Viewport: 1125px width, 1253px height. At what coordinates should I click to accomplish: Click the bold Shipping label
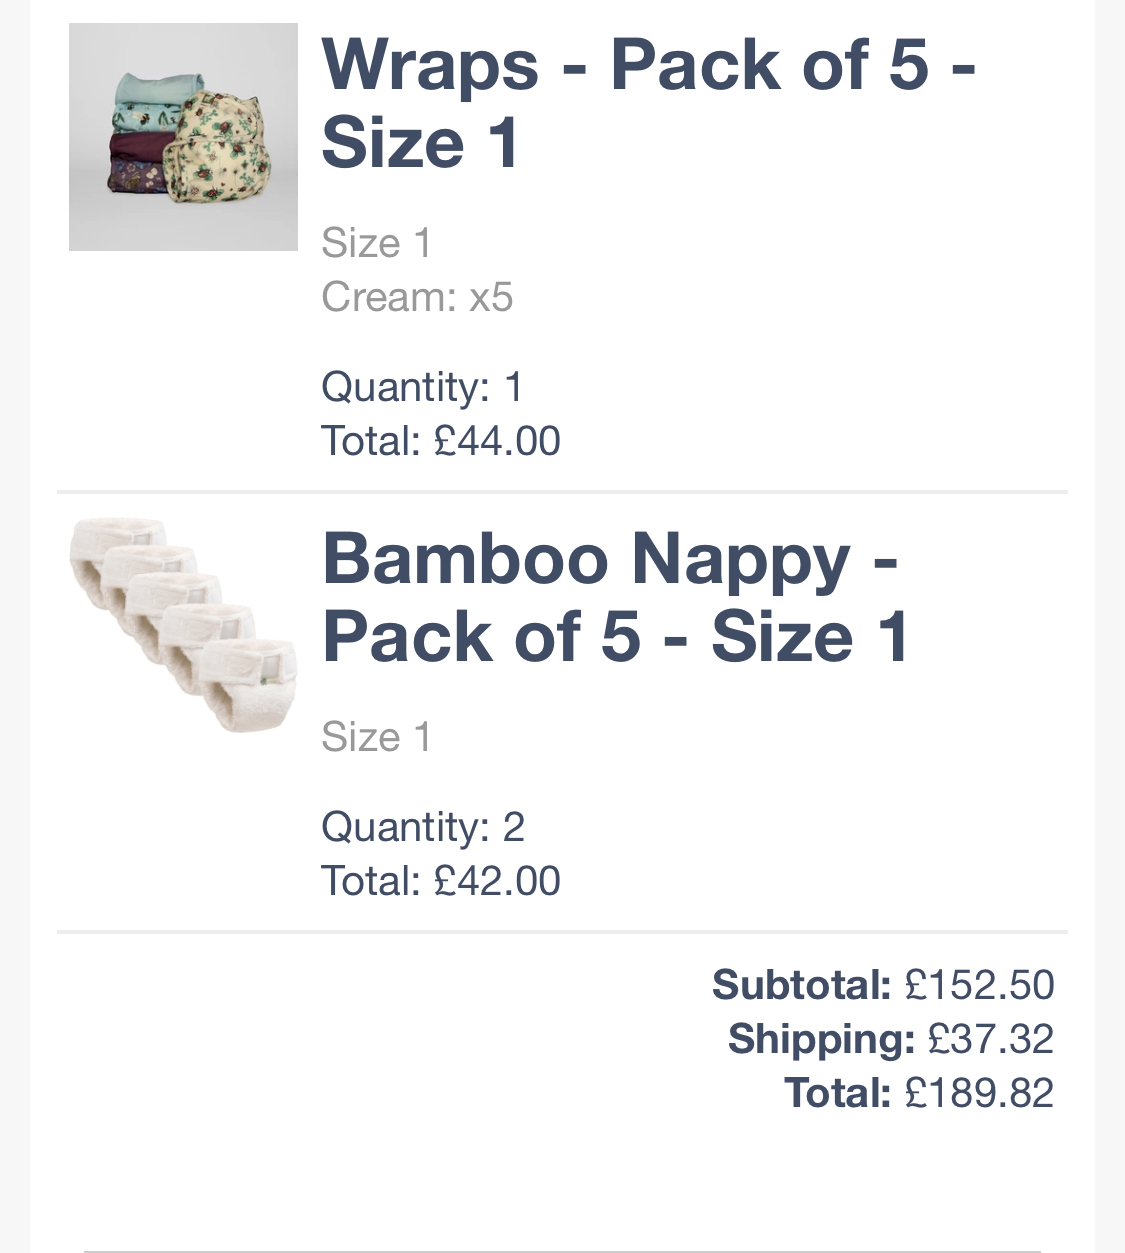pos(821,1039)
